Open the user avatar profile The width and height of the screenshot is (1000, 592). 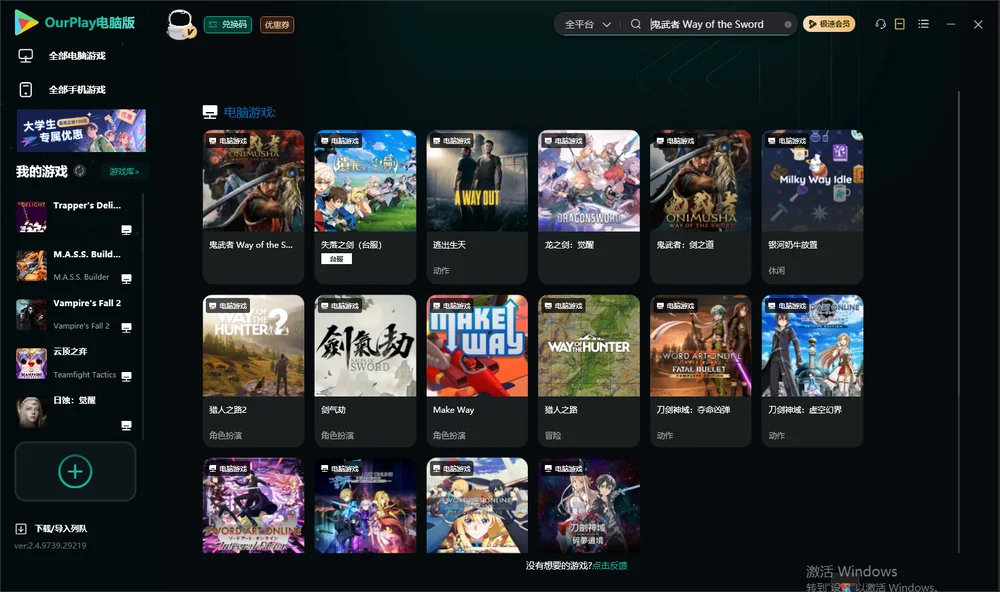point(180,25)
